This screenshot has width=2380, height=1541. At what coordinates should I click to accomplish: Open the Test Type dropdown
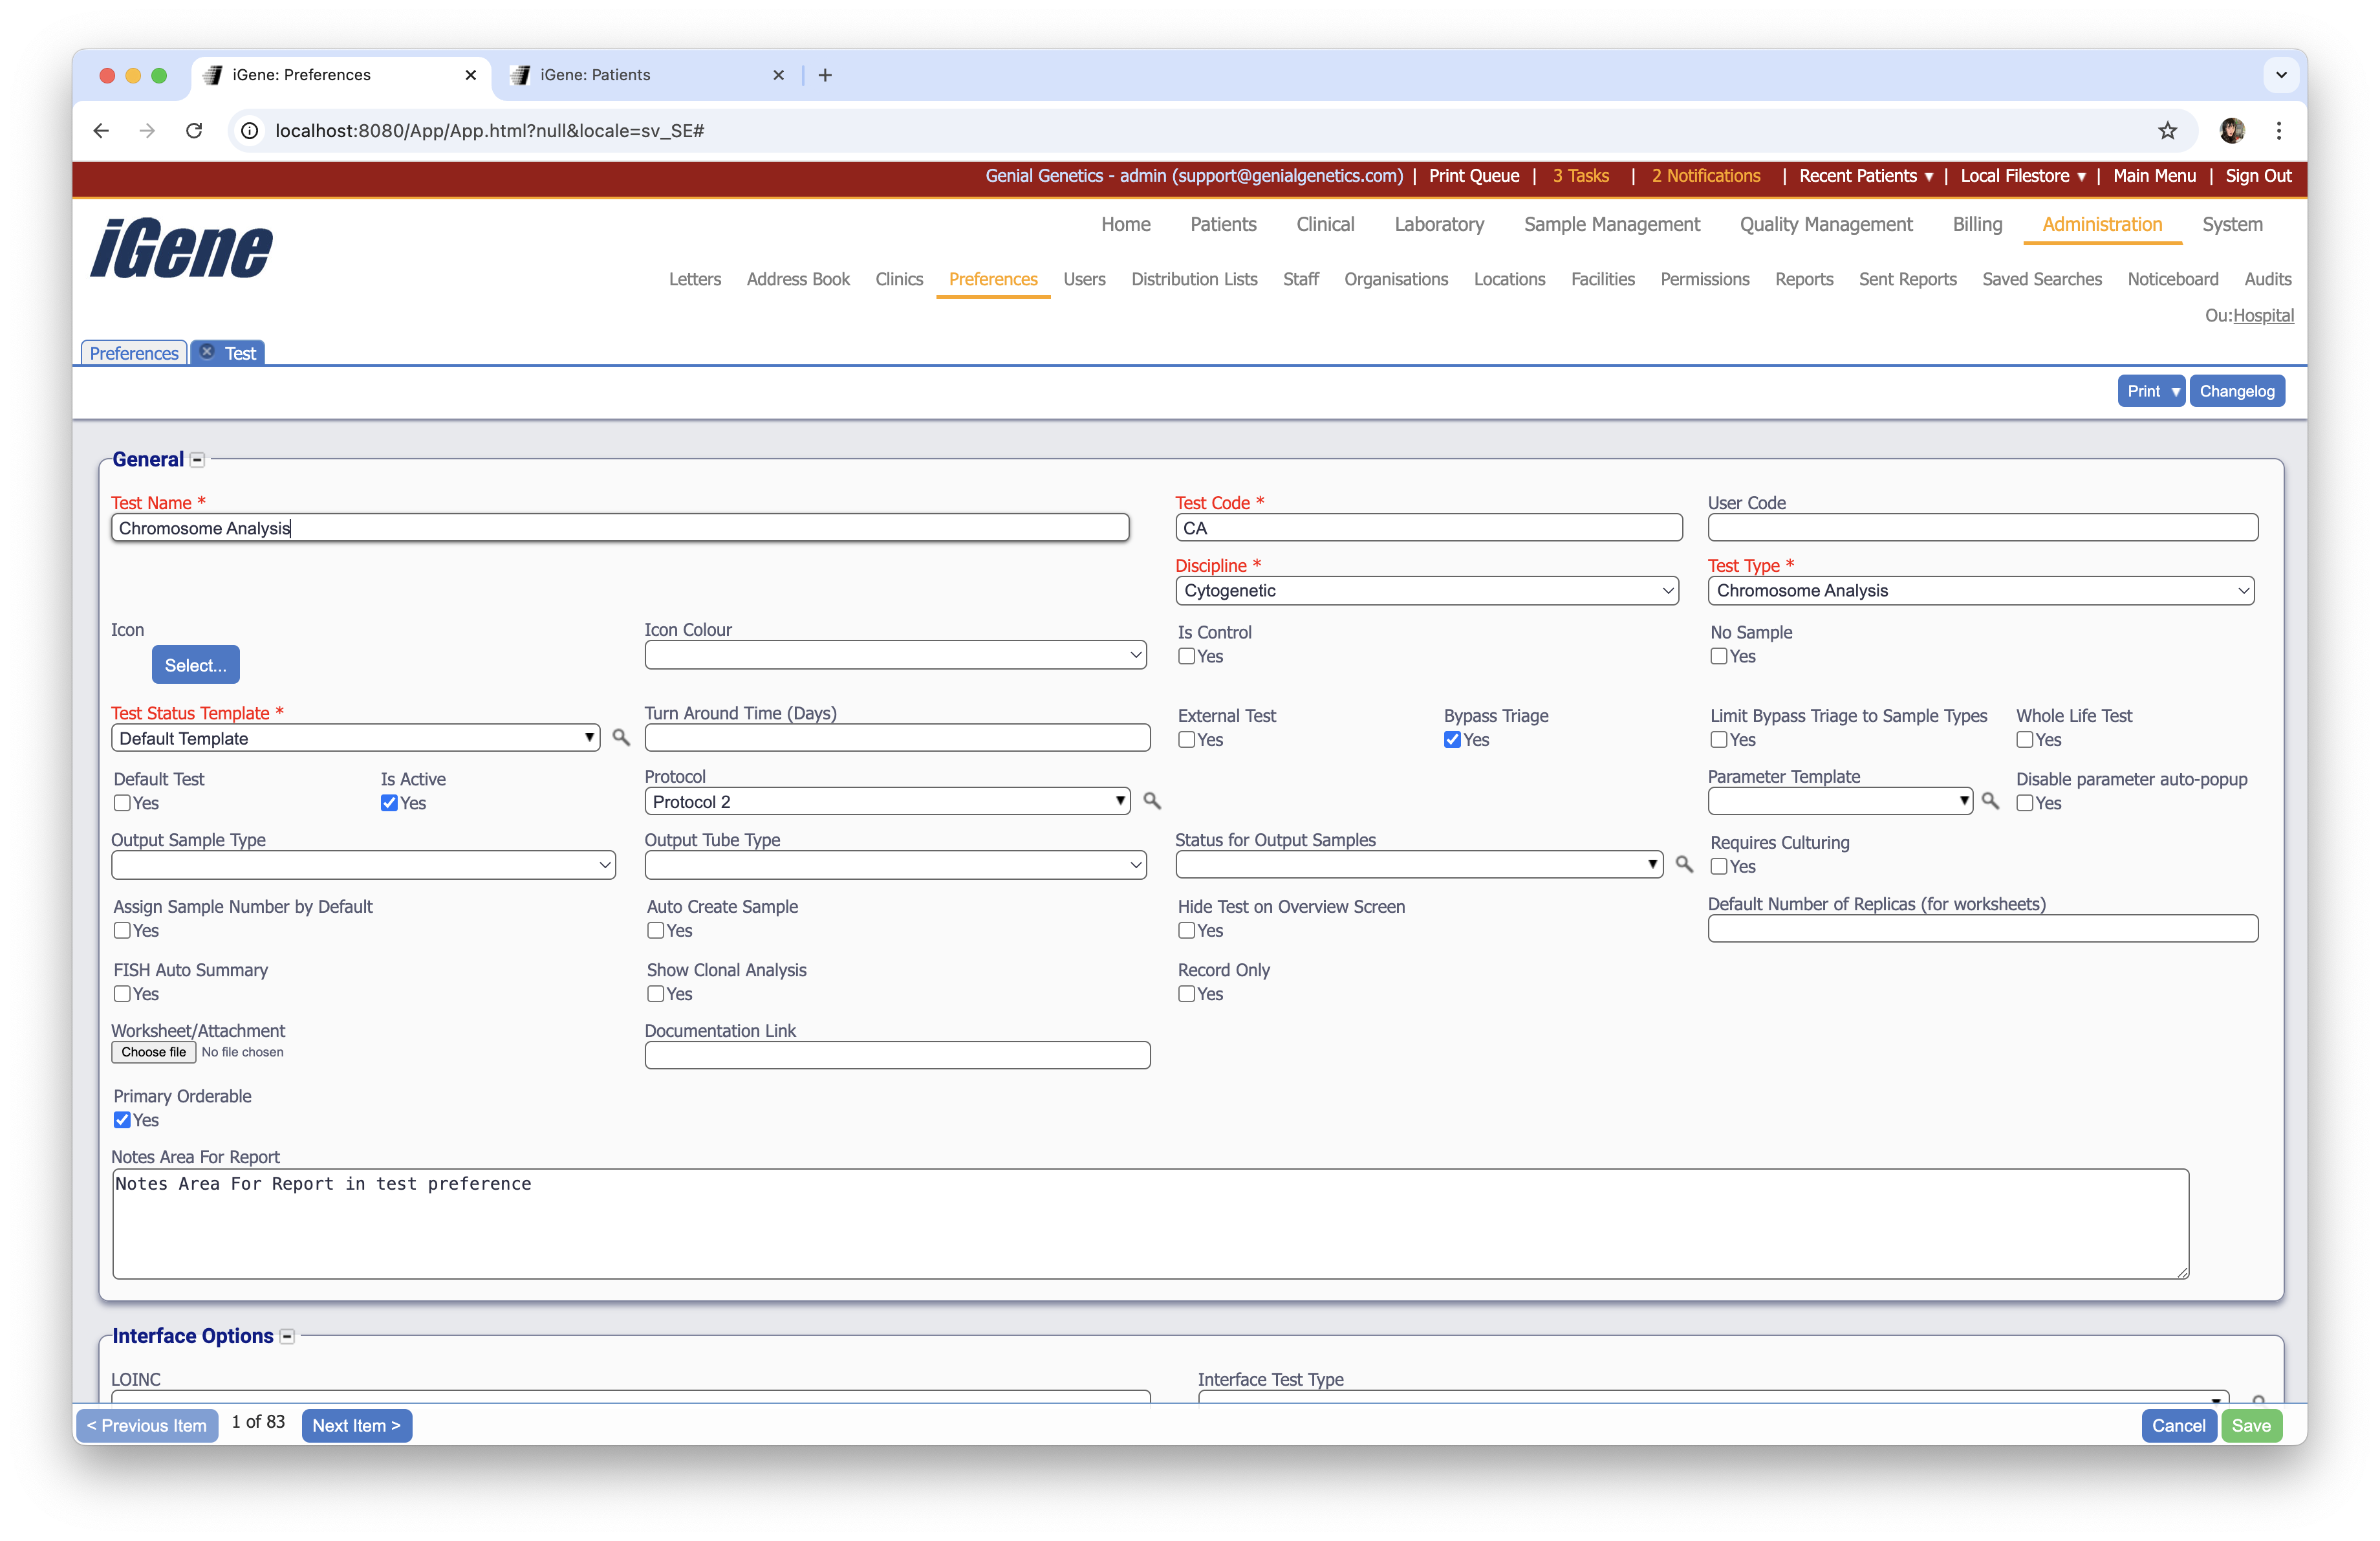[x=1980, y=591]
